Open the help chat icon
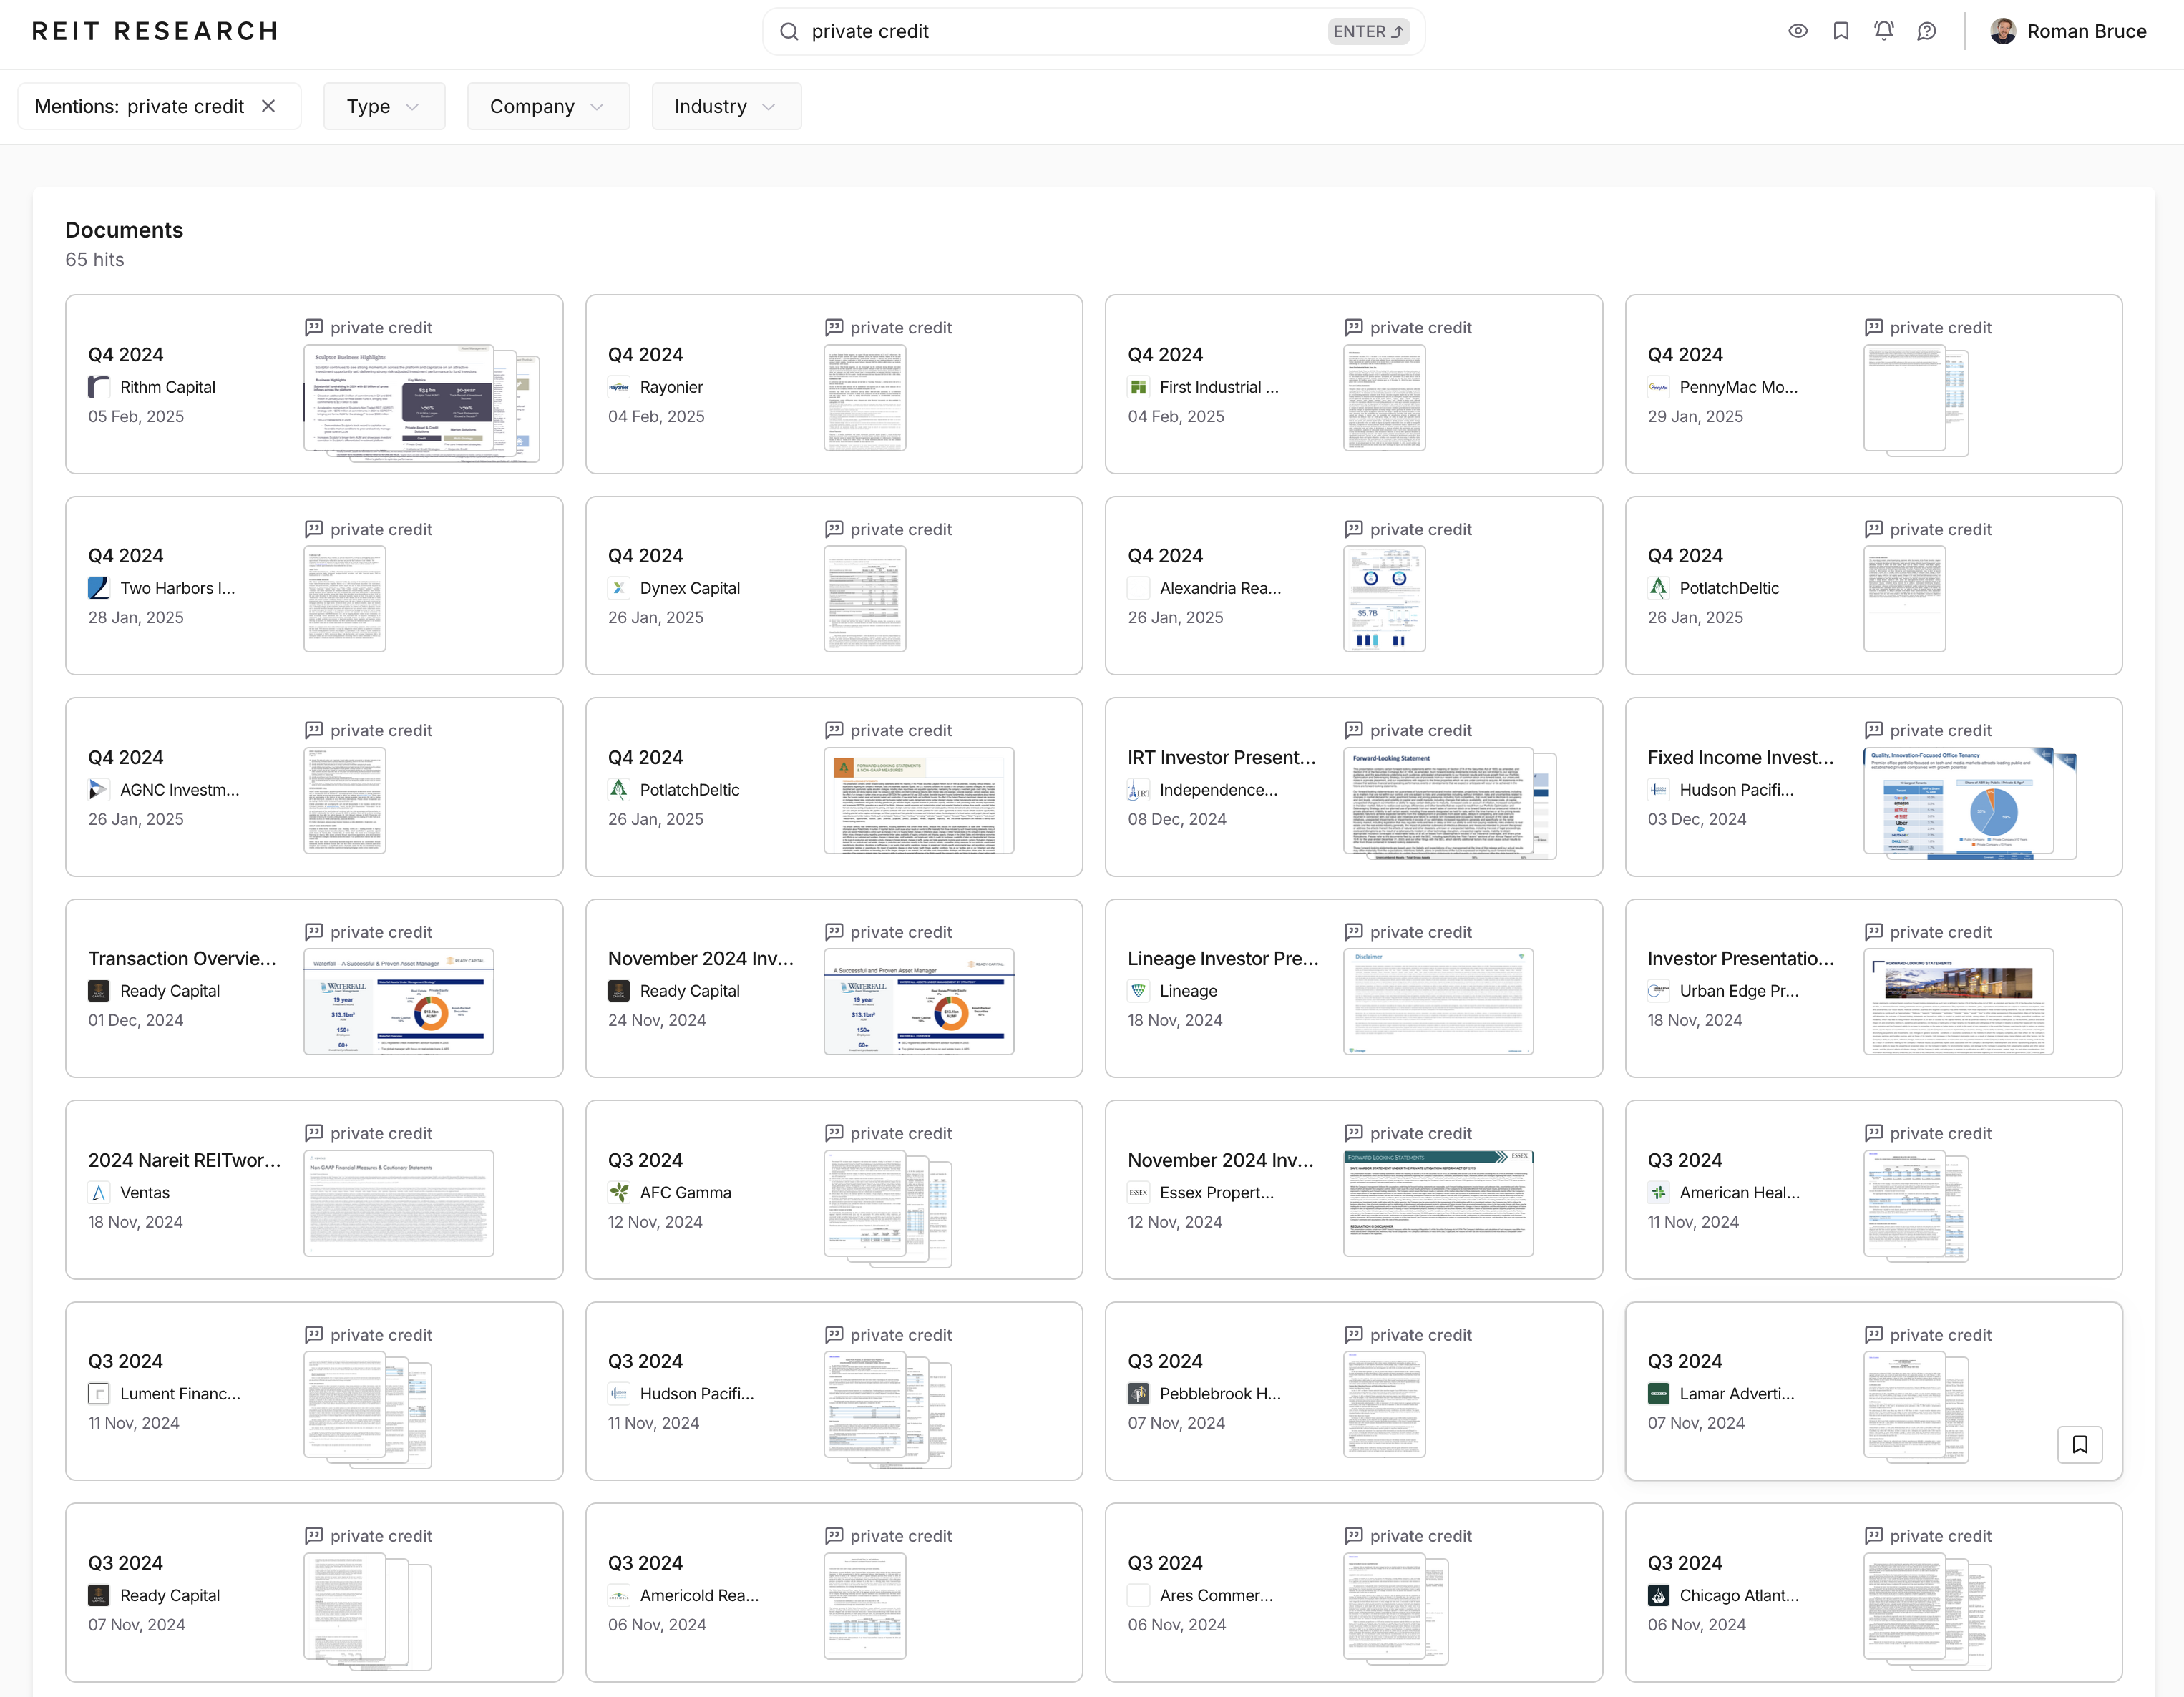This screenshot has height=1697, width=2184. pos(1927,31)
